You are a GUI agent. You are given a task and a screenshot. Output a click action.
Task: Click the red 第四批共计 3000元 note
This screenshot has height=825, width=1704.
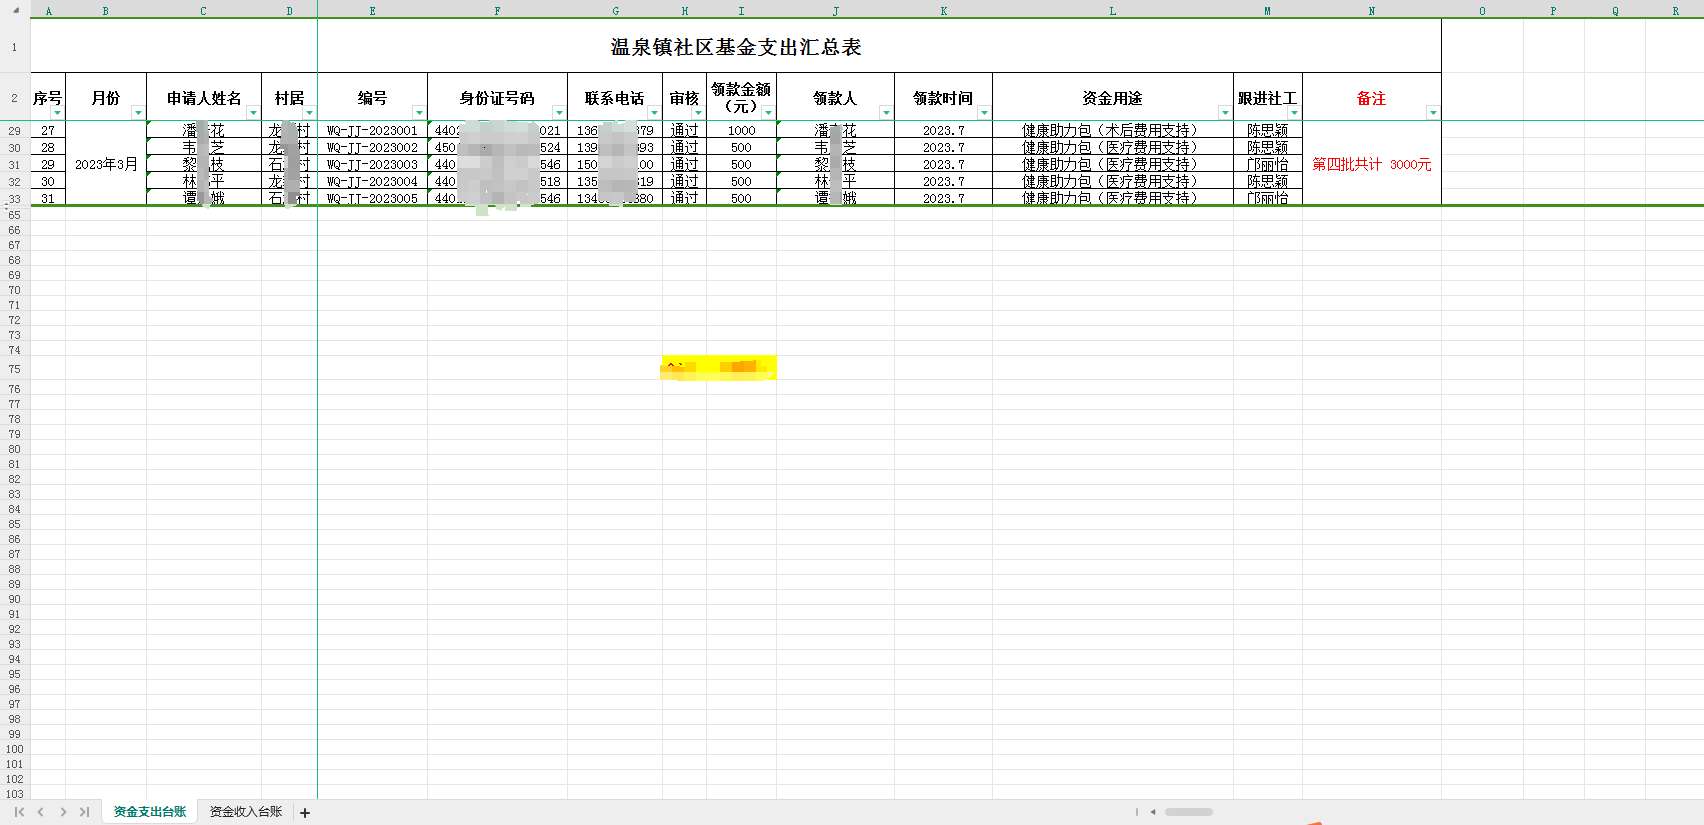tap(1372, 164)
